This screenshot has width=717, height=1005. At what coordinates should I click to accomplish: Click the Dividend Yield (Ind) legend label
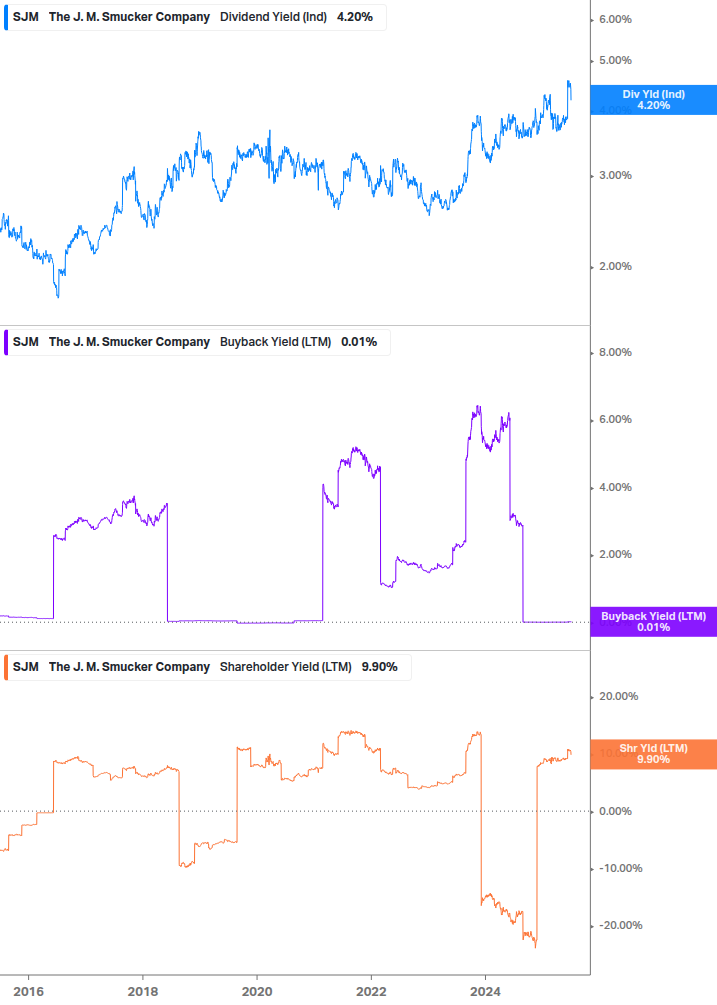273,17
